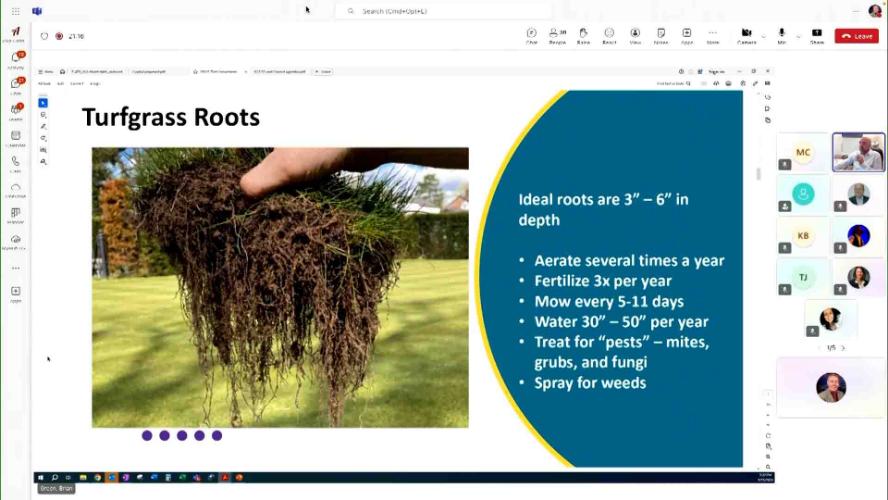Show the People participants list

coord(557,35)
